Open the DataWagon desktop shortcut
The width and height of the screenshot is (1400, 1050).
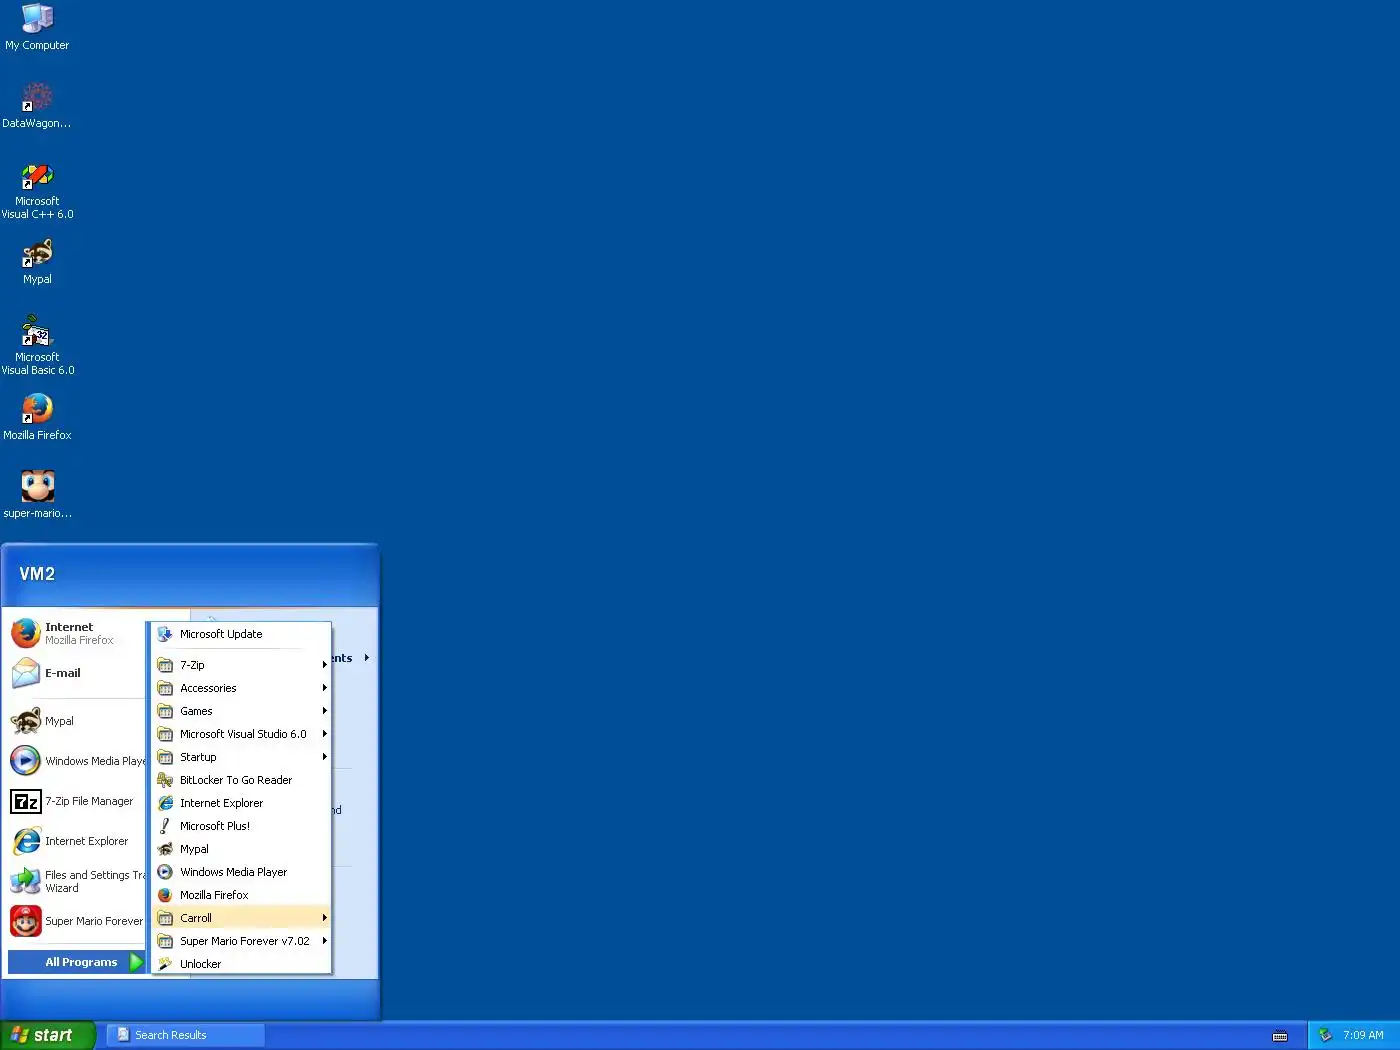[37, 105]
